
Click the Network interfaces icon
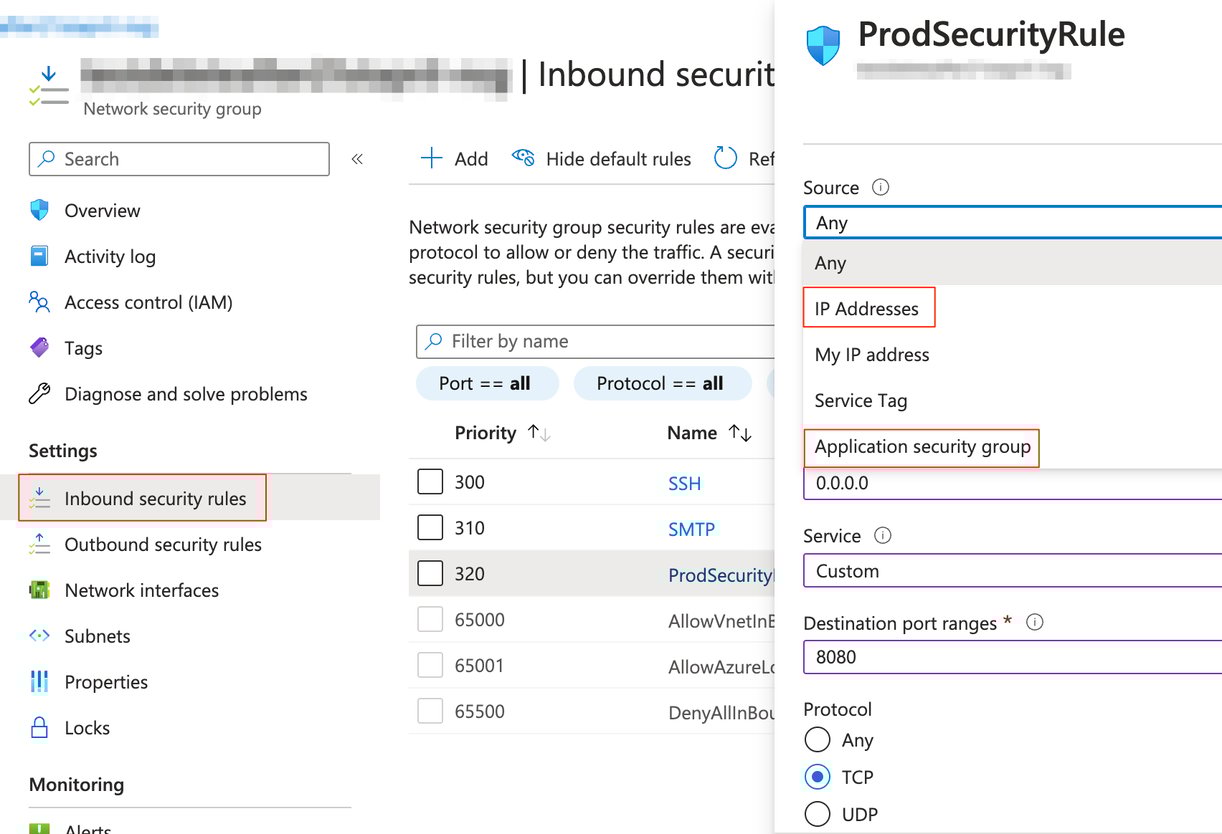point(39,590)
